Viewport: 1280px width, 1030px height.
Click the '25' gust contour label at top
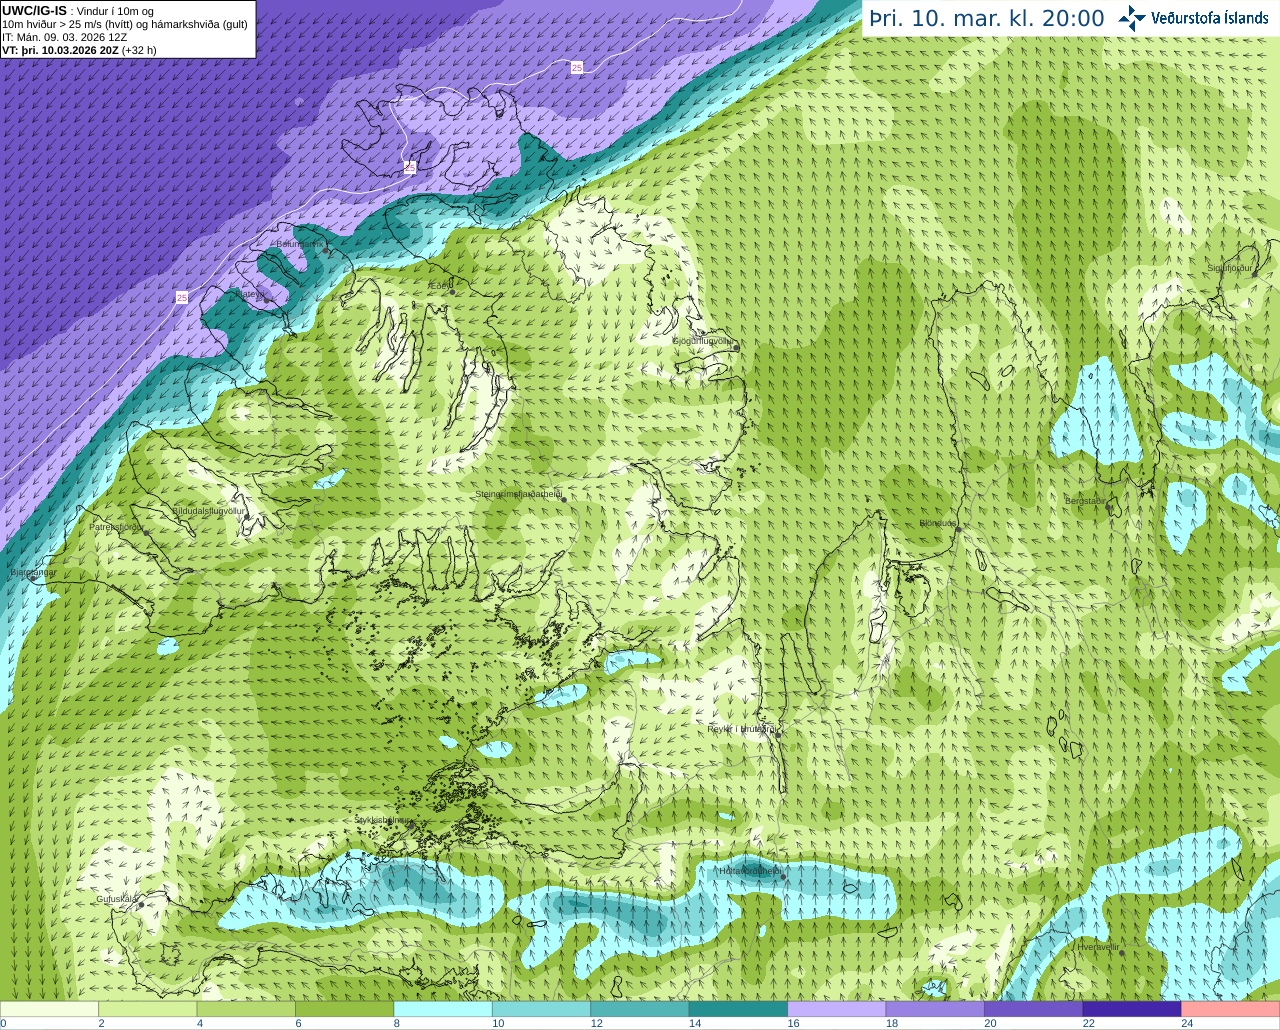[577, 67]
